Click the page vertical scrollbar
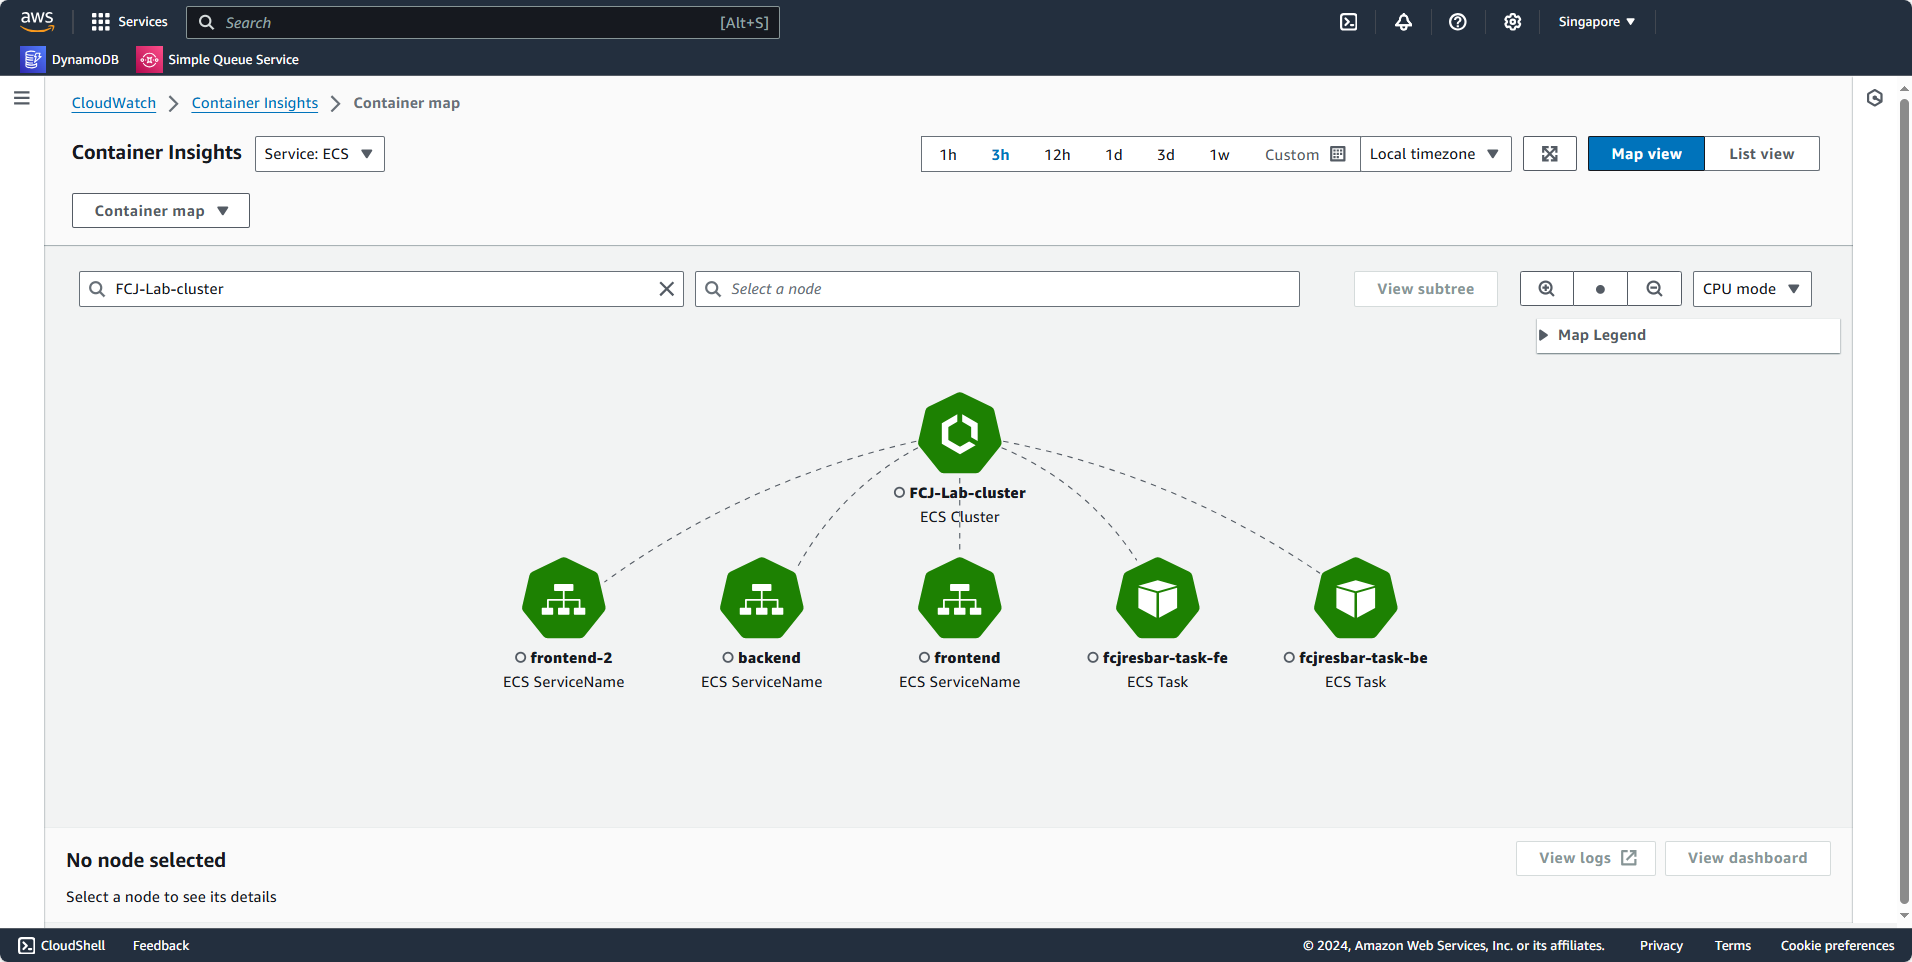Viewport: 1912px width, 962px height. 1904,500
